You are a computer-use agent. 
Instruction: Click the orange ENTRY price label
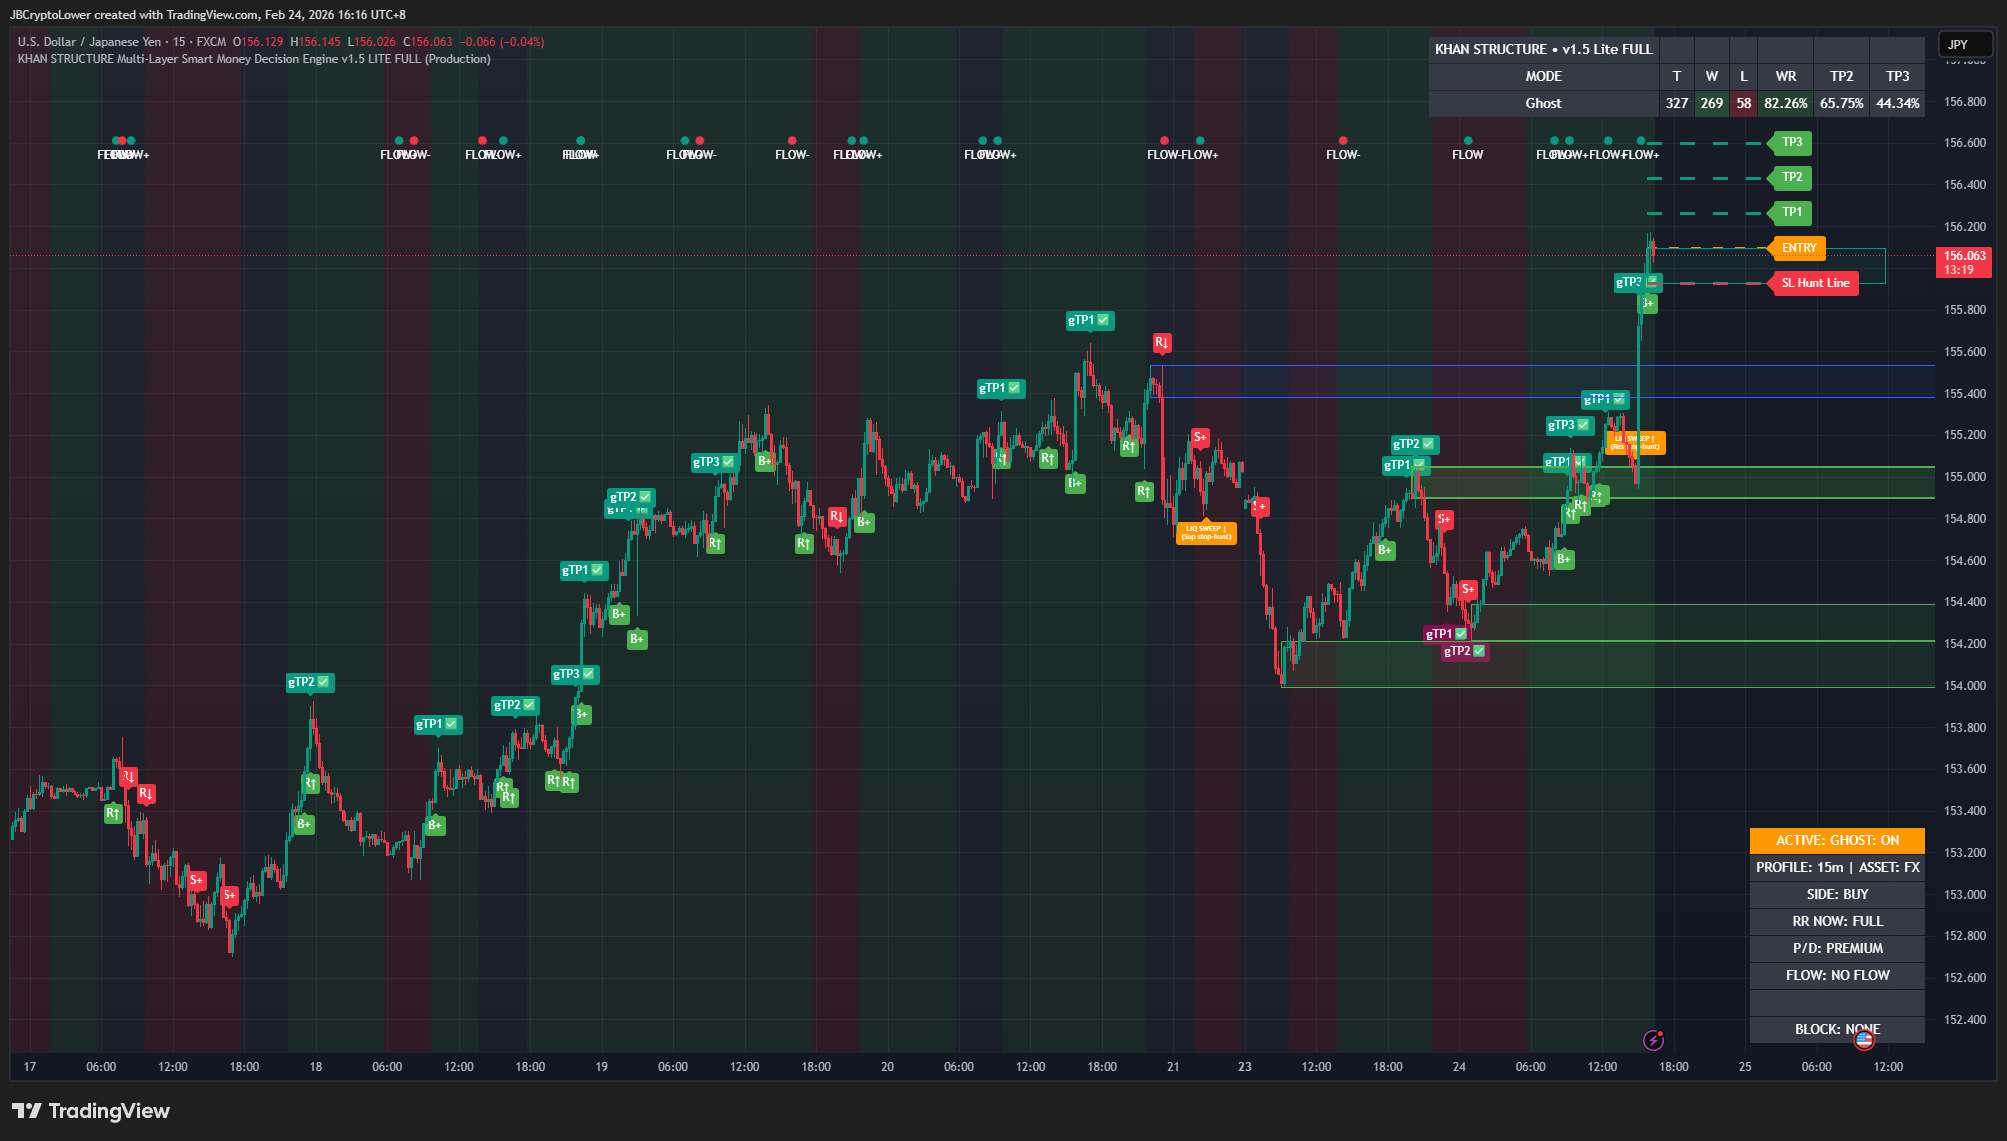click(1798, 248)
